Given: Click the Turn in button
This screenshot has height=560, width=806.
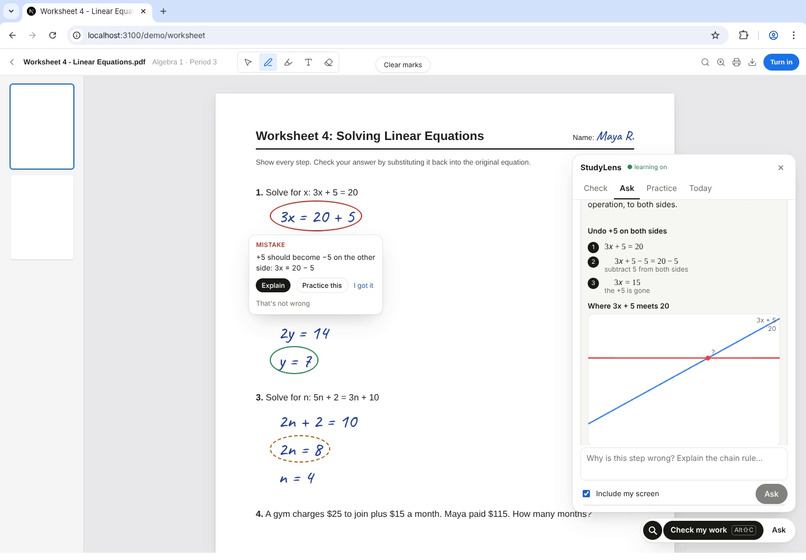Looking at the screenshot, I should click(781, 62).
